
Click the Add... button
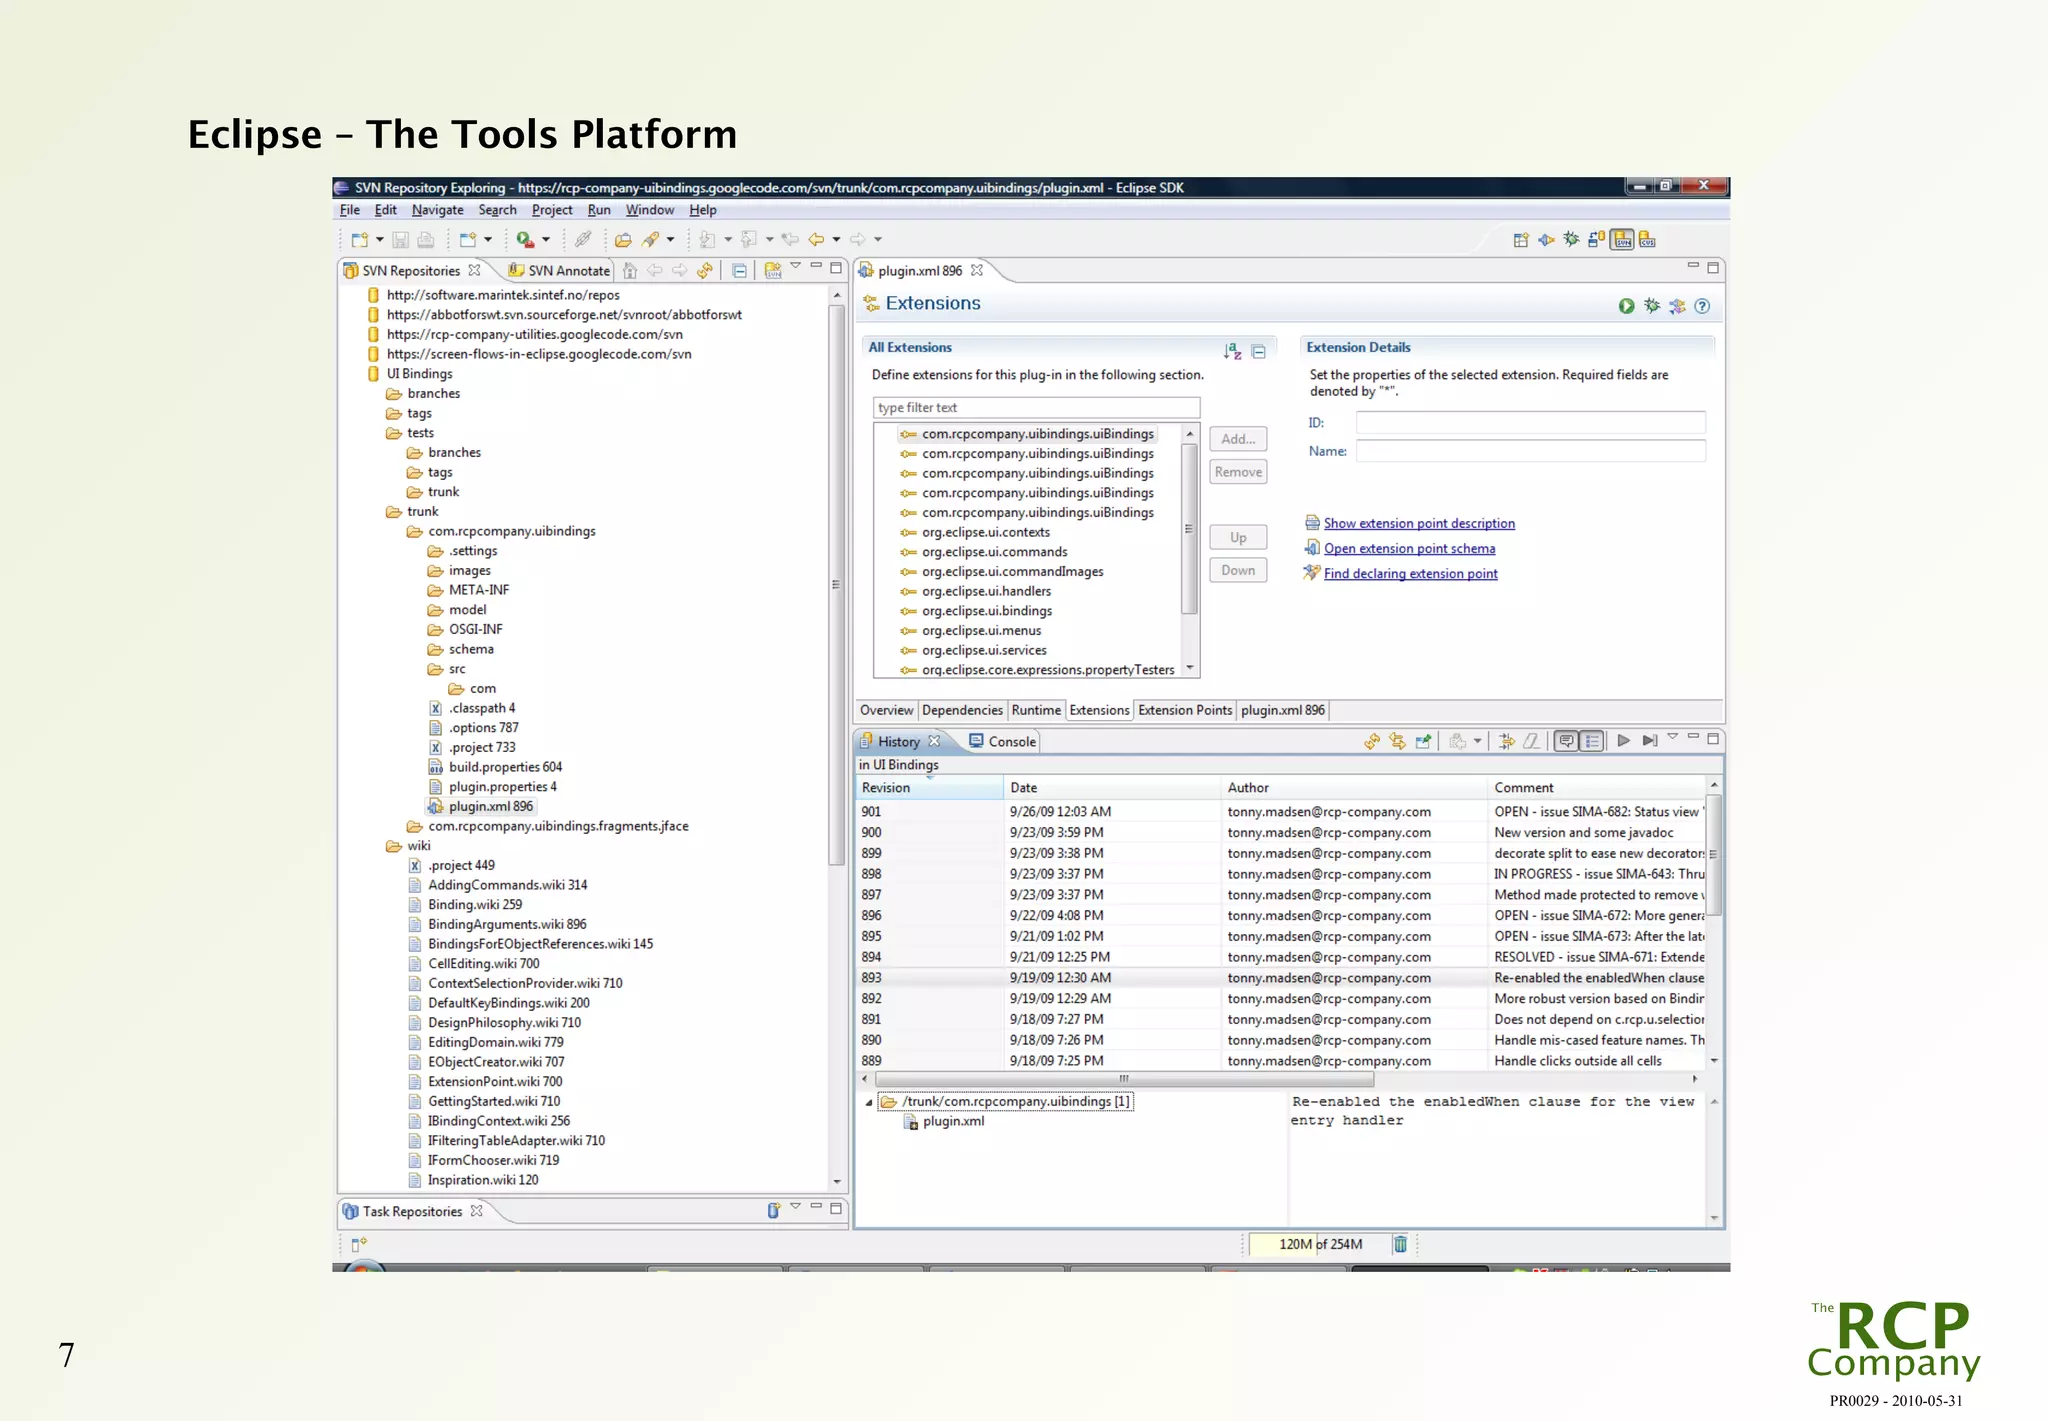pos(1238,439)
